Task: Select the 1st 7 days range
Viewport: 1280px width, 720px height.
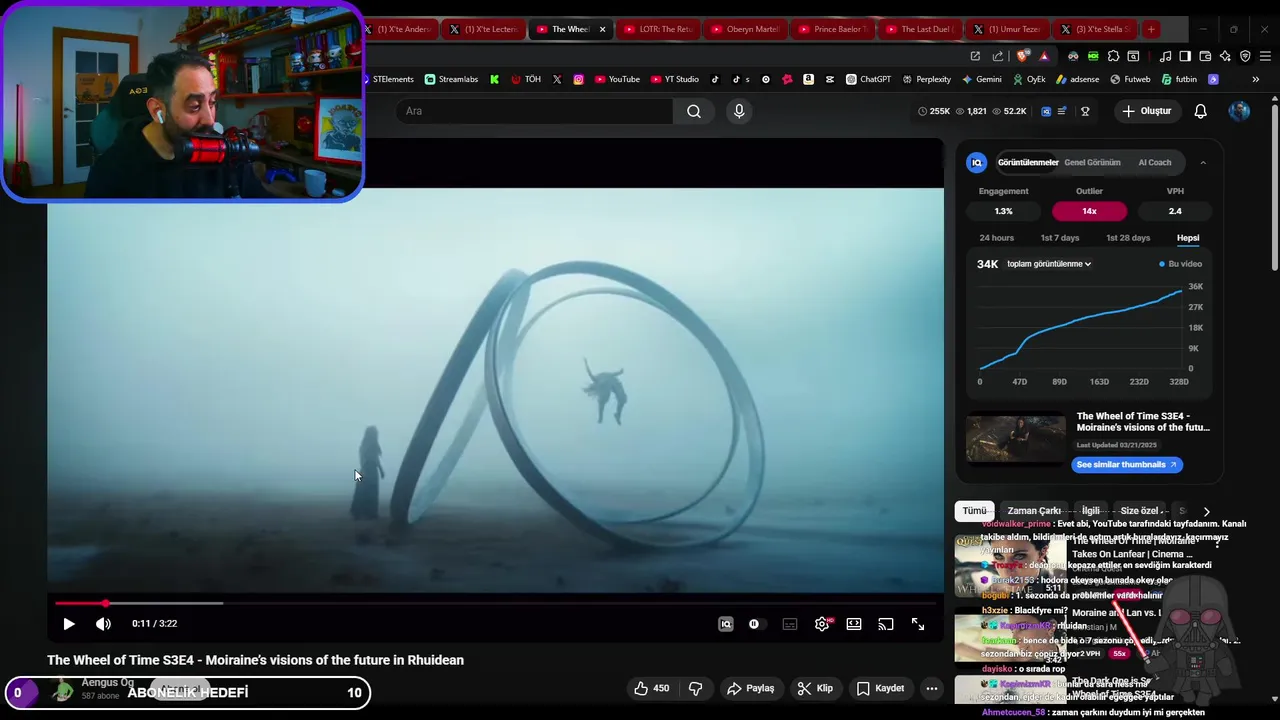Action: pos(1060,238)
